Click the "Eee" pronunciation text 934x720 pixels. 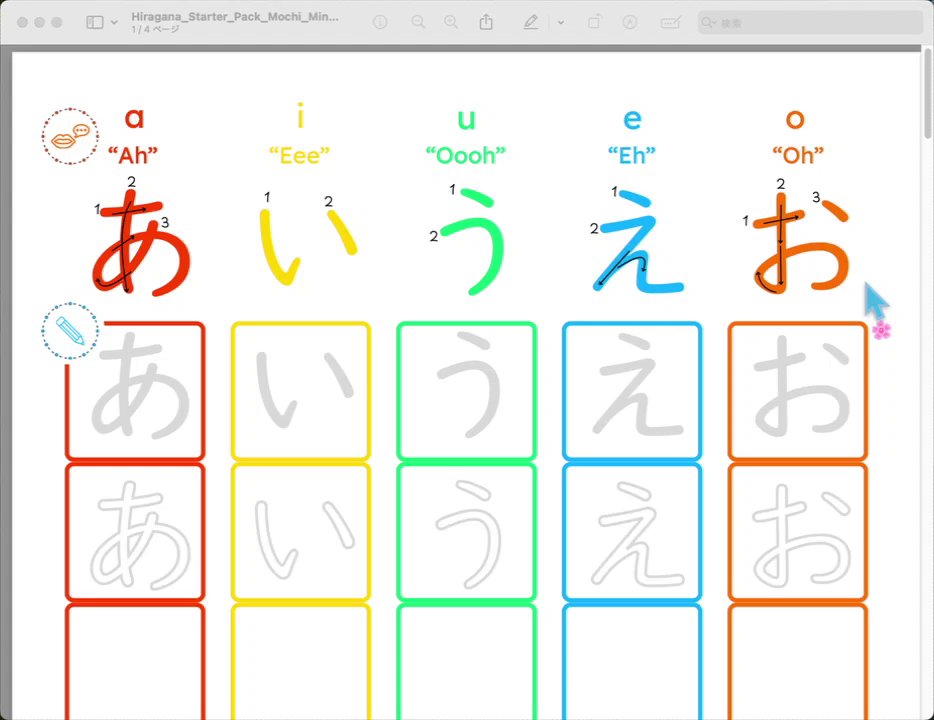point(299,155)
